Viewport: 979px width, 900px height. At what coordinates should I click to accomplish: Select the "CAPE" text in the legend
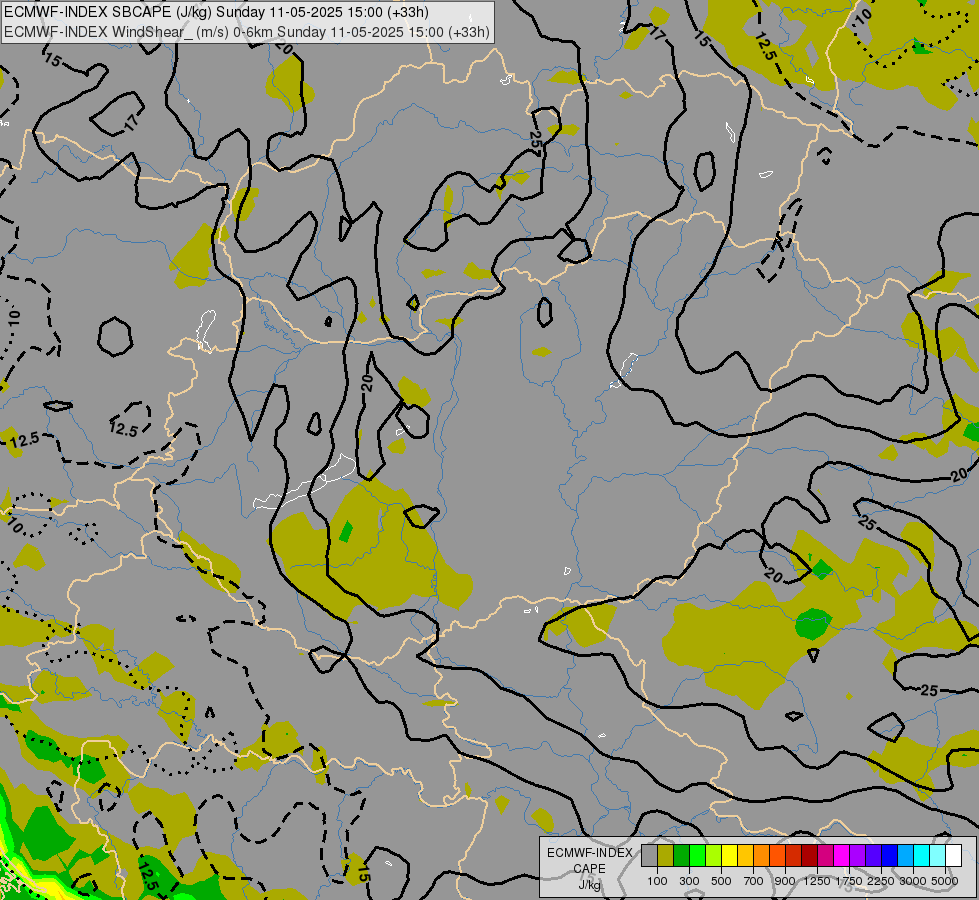click(x=589, y=869)
